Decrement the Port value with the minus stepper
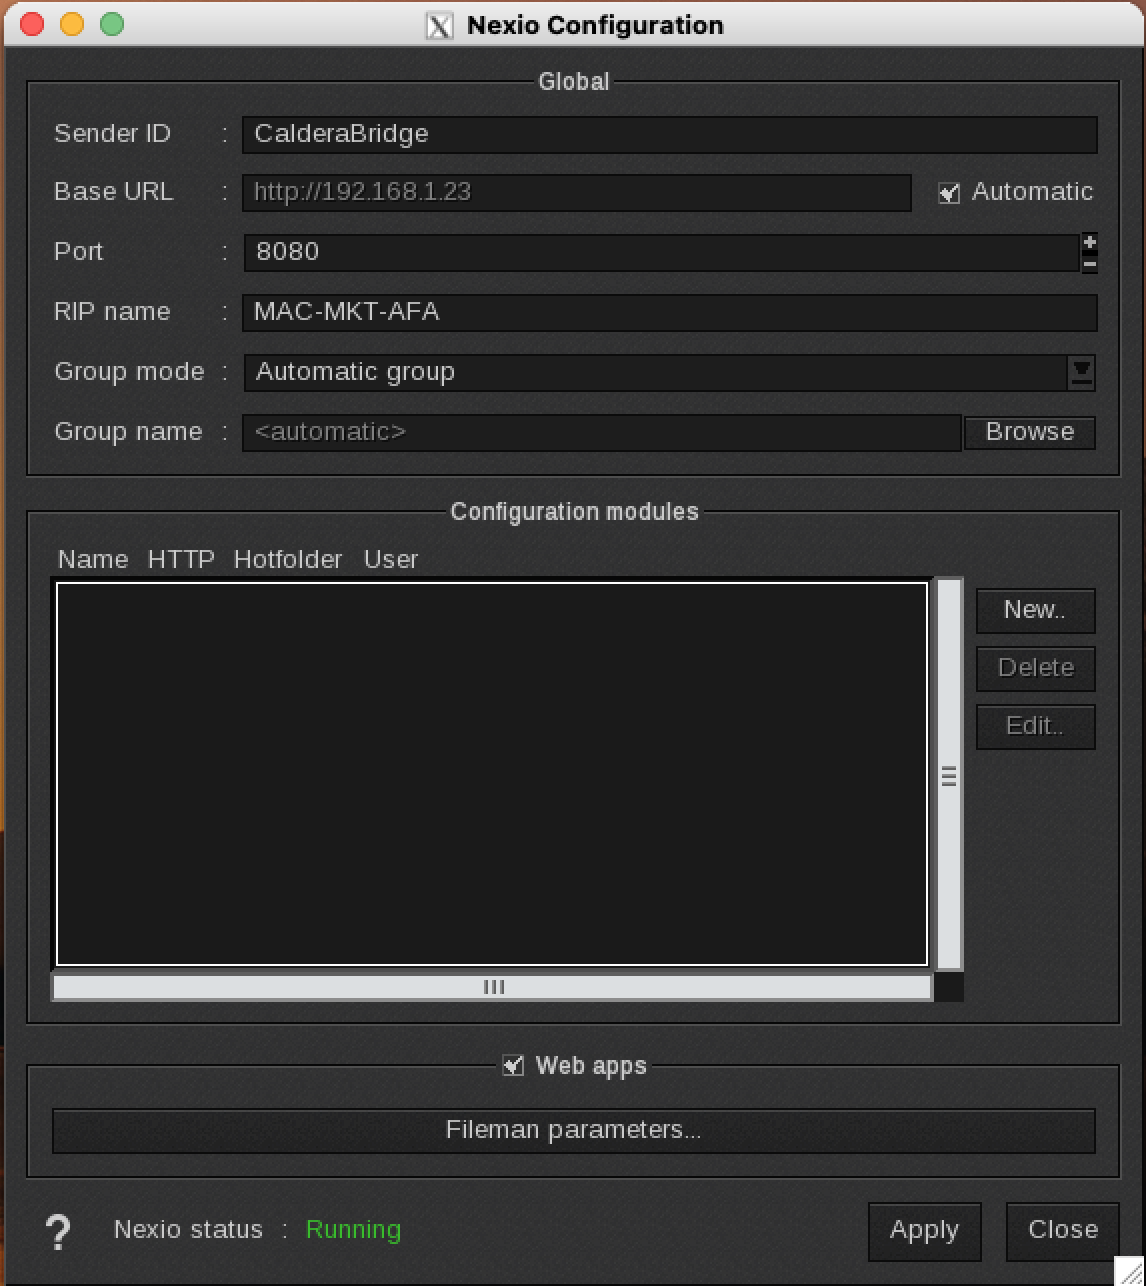The height and width of the screenshot is (1286, 1146). (x=1089, y=263)
